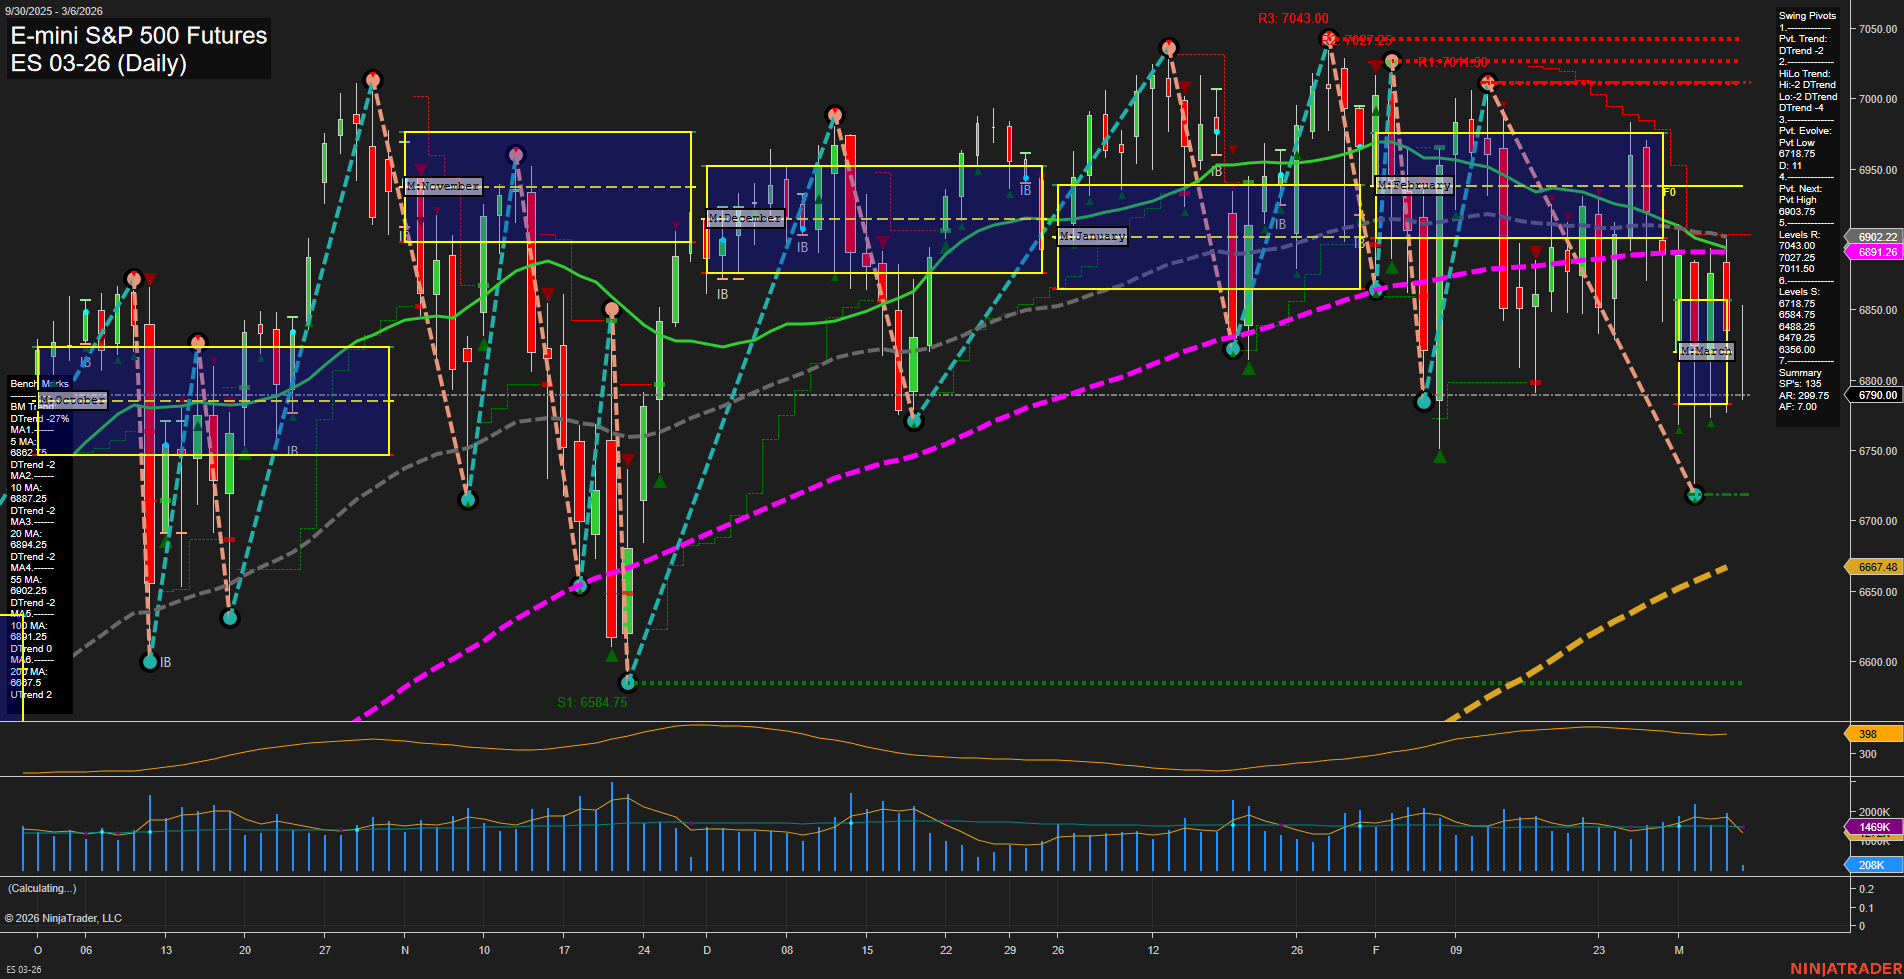
Task: Click the M:February month label
Action: point(1414,184)
